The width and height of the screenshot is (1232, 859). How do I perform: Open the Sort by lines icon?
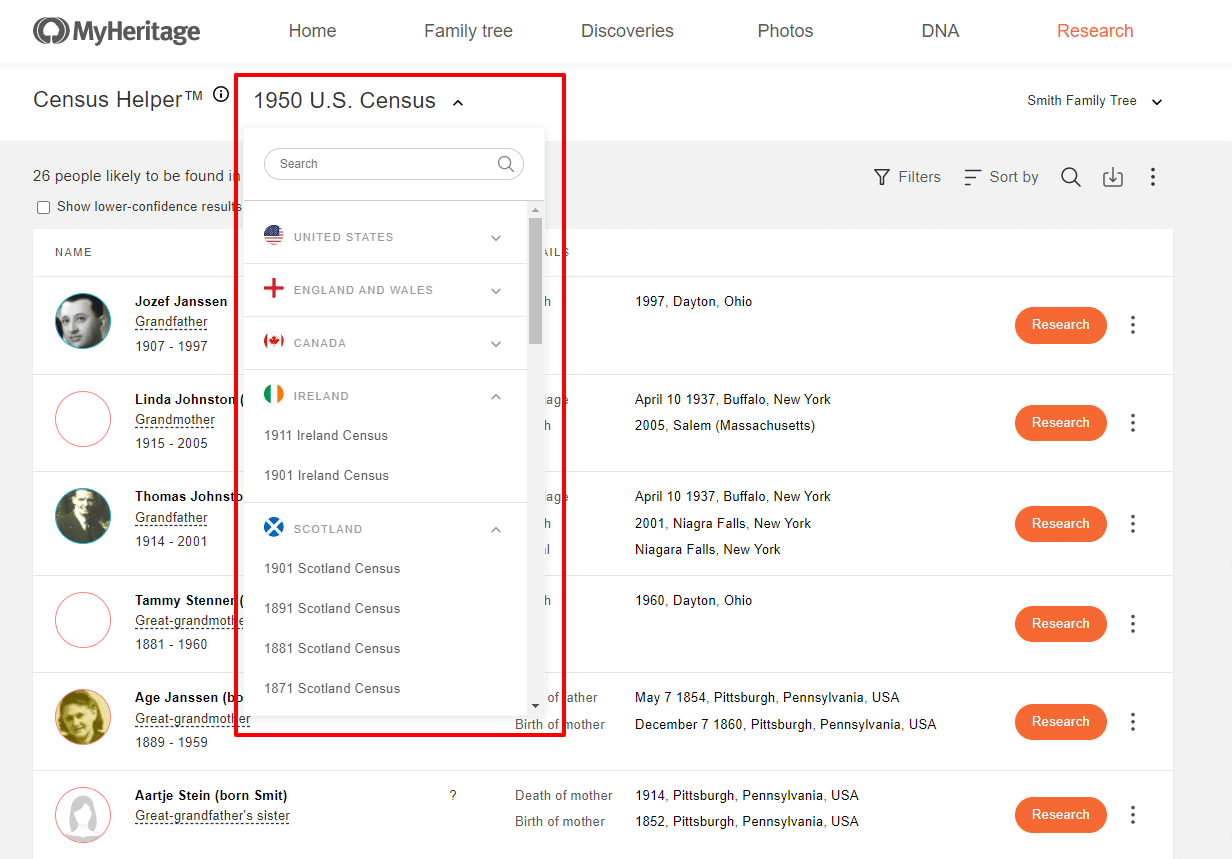pyautogui.click(x=972, y=177)
